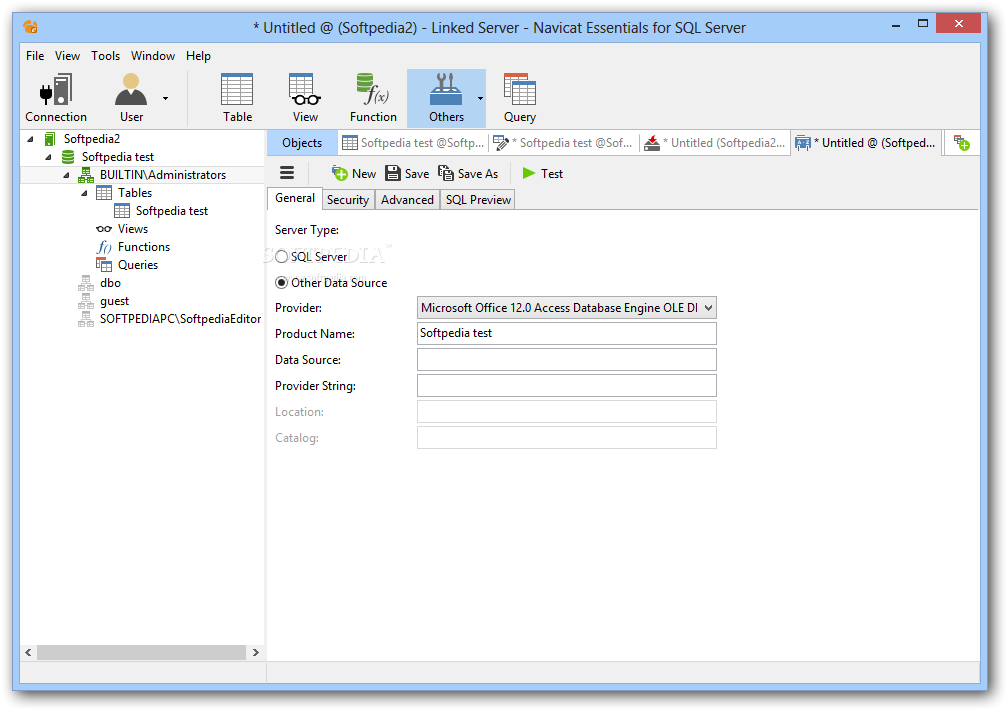Collapse the Softpedia2 server node
Viewport: 1008px width, 711px height.
[x=30, y=139]
